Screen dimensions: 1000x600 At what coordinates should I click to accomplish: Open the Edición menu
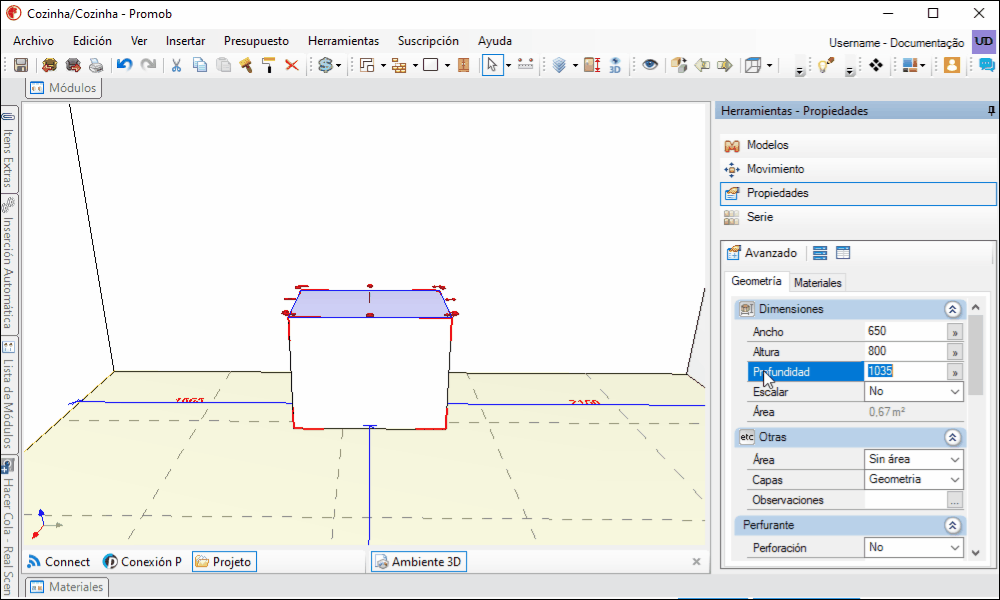[x=92, y=41]
